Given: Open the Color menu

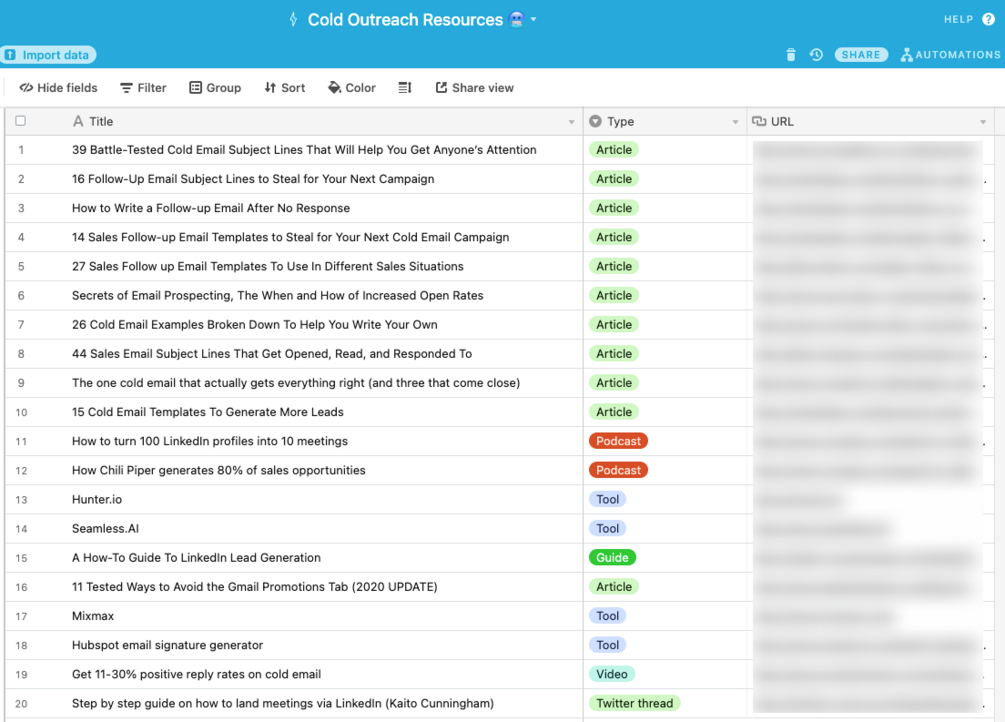Looking at the screenshot, I should pos(352,88).
